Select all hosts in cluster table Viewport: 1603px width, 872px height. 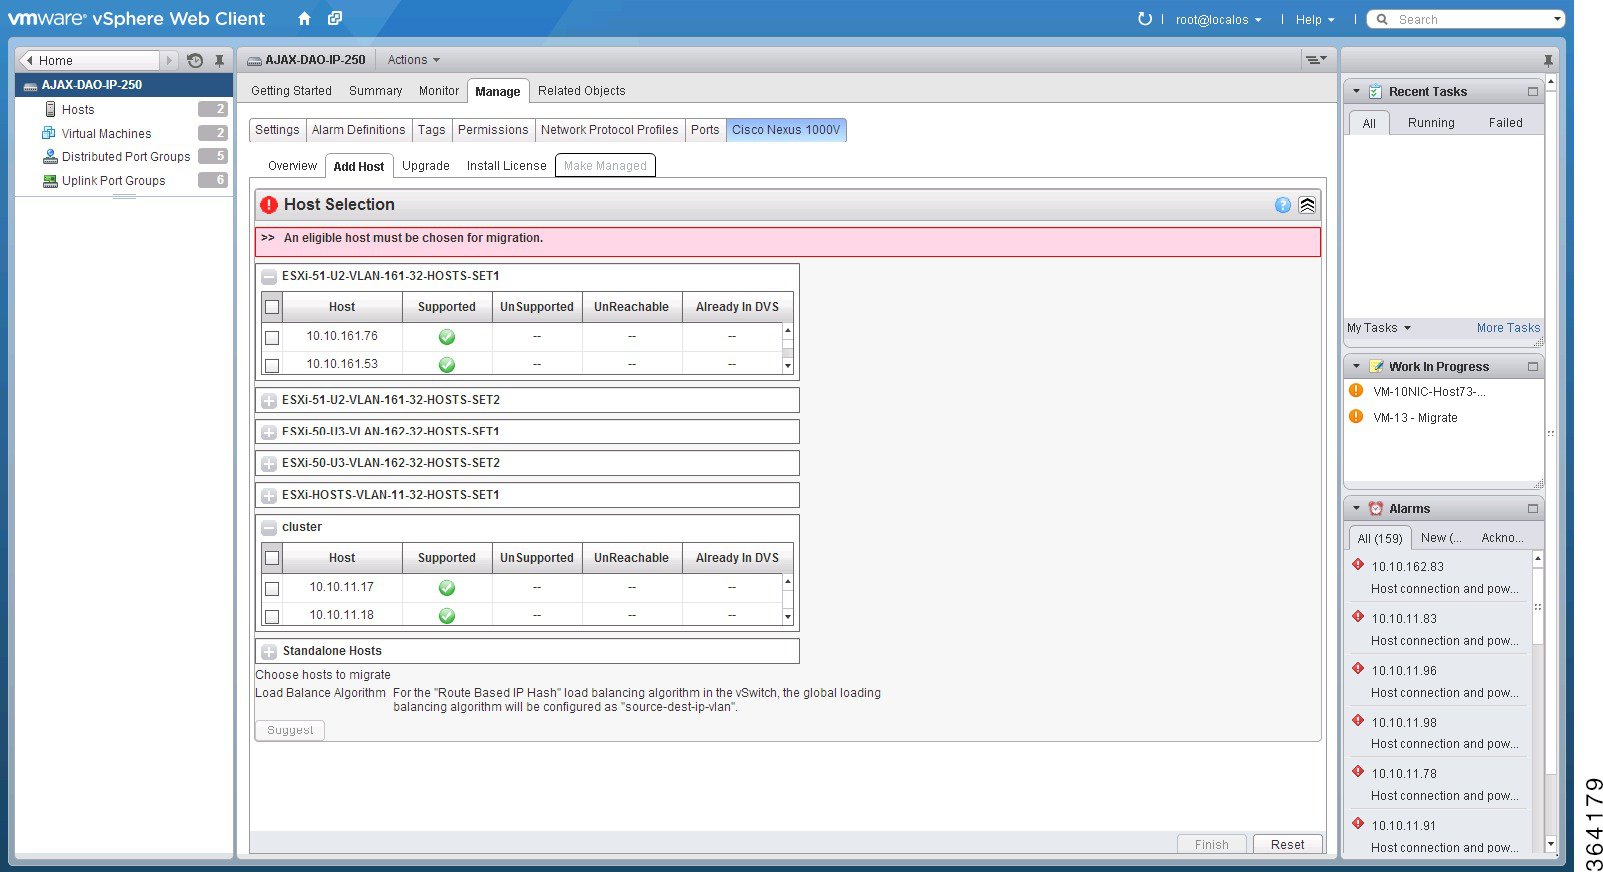point(272,558)
